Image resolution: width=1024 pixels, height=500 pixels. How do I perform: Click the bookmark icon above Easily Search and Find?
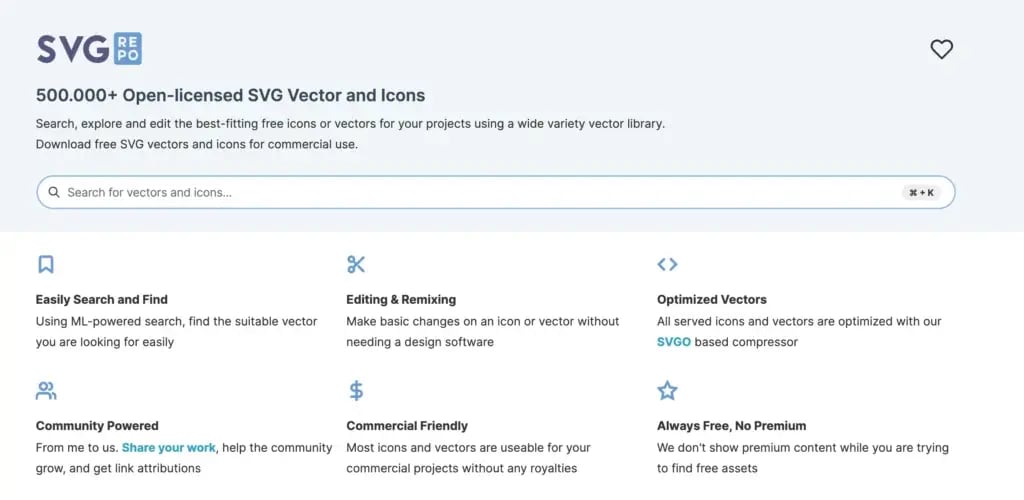(x=46, y=264)
